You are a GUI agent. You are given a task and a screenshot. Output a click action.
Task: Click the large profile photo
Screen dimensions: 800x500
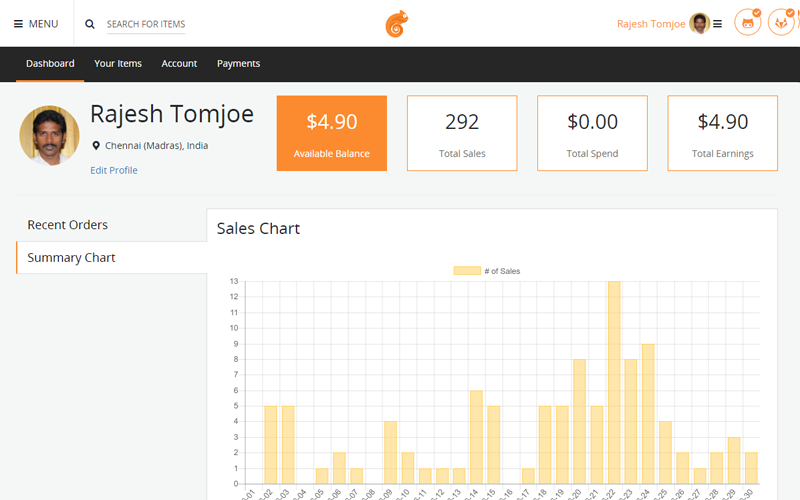[49, 135]
